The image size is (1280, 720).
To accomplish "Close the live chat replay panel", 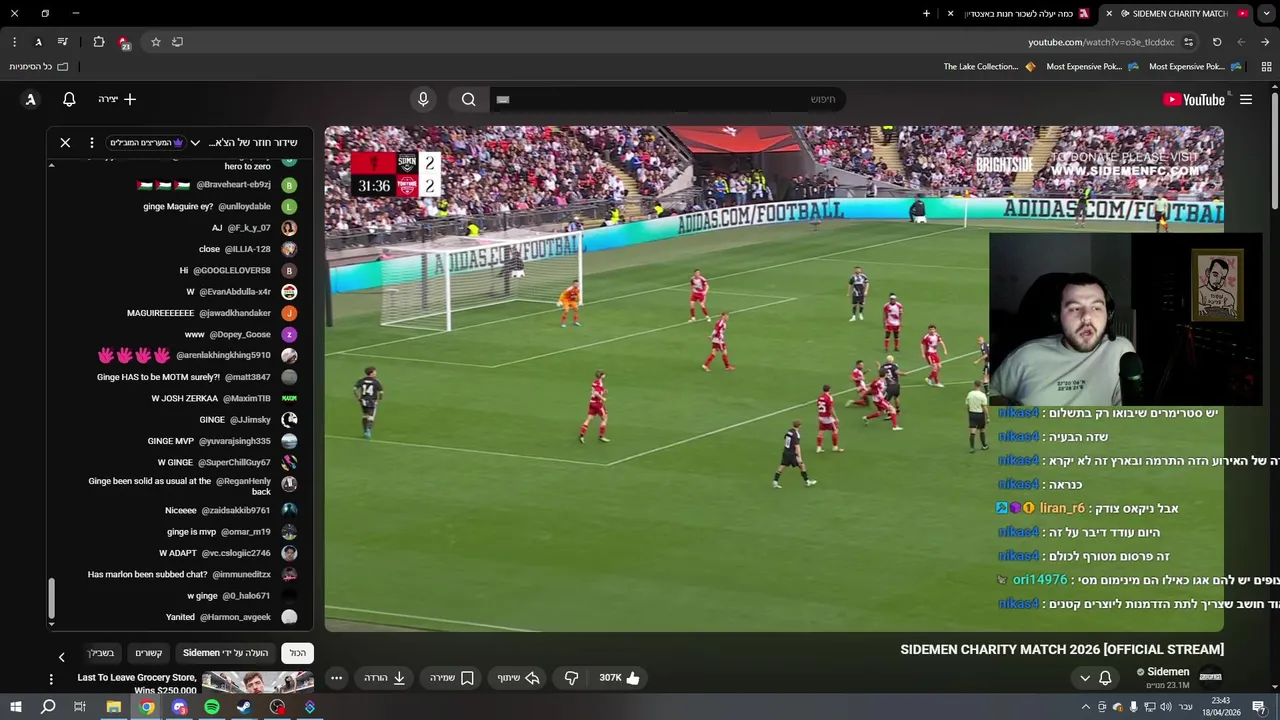I will [x=65, y=143].
